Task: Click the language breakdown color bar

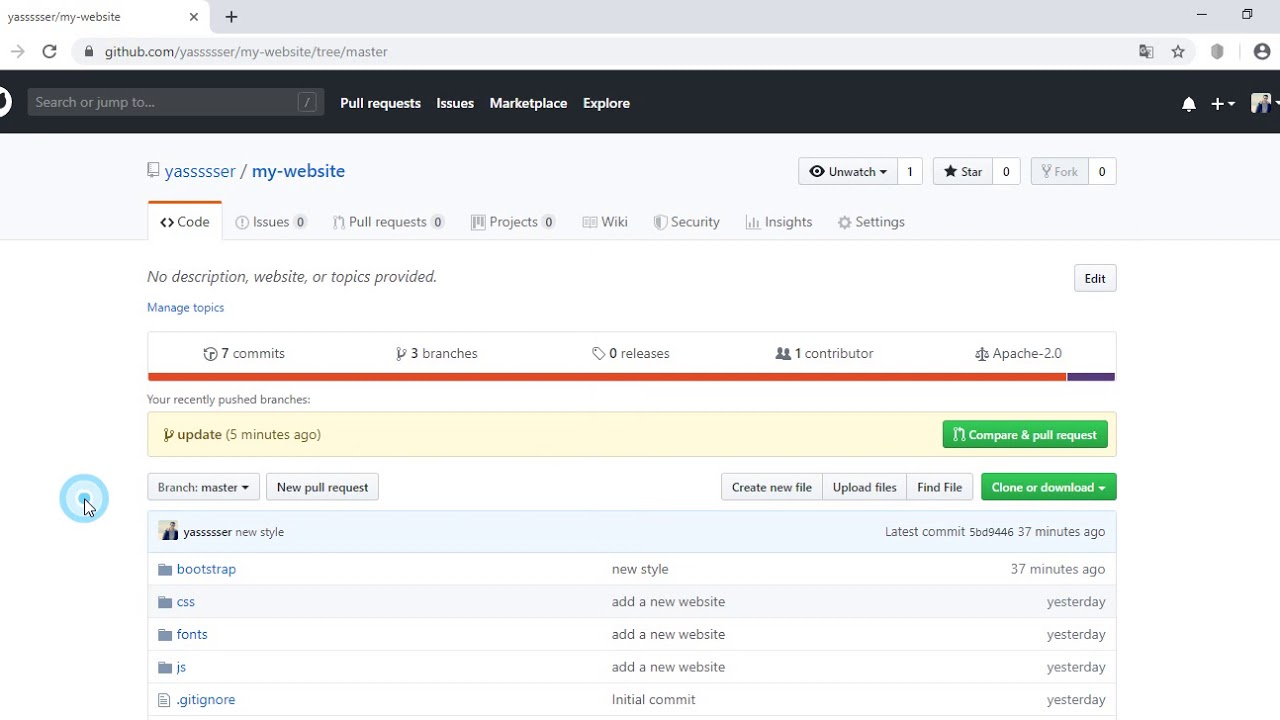Action: pyautogui.click(x=631, y=377)
